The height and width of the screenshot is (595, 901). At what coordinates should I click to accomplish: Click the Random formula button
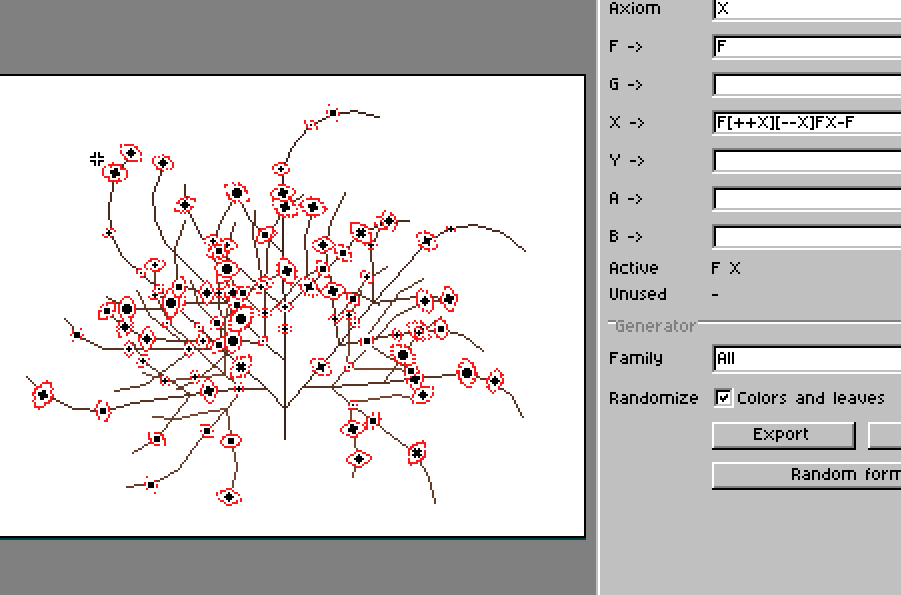click(x=807, y=475)
